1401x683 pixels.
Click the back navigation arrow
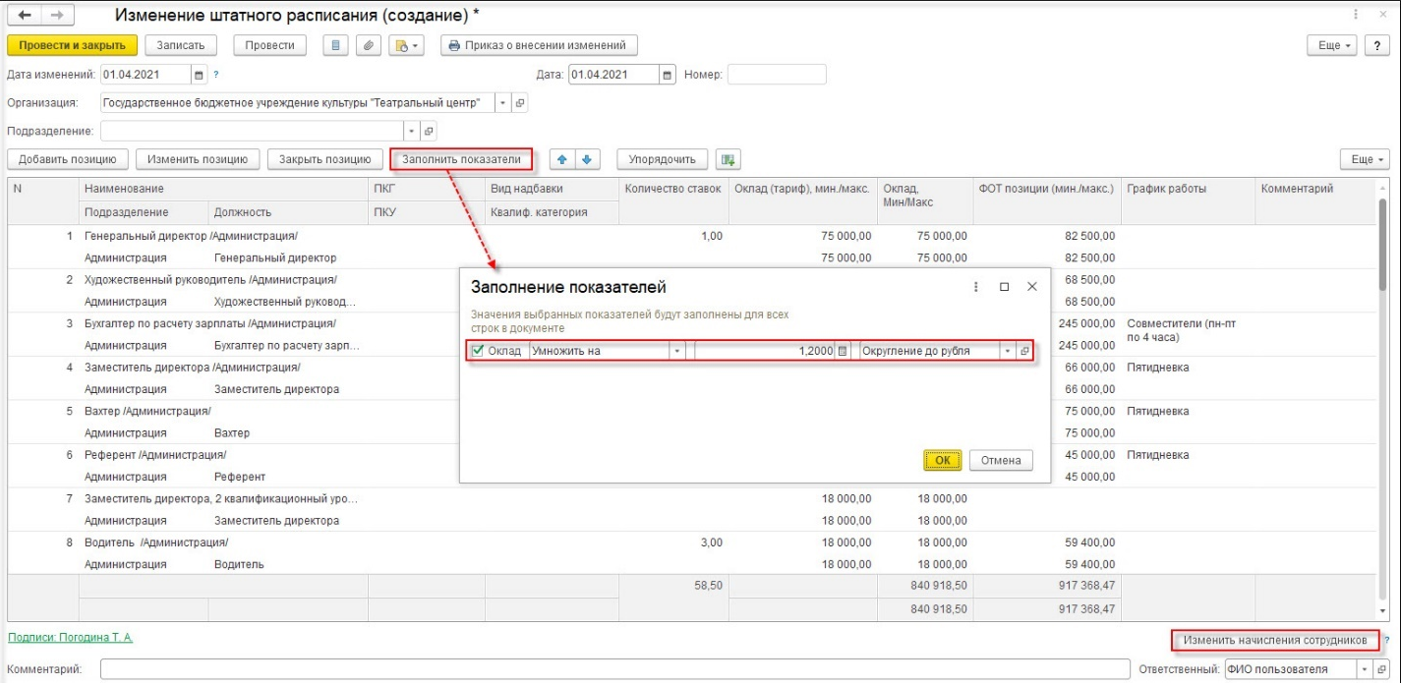tap(24, 16)
